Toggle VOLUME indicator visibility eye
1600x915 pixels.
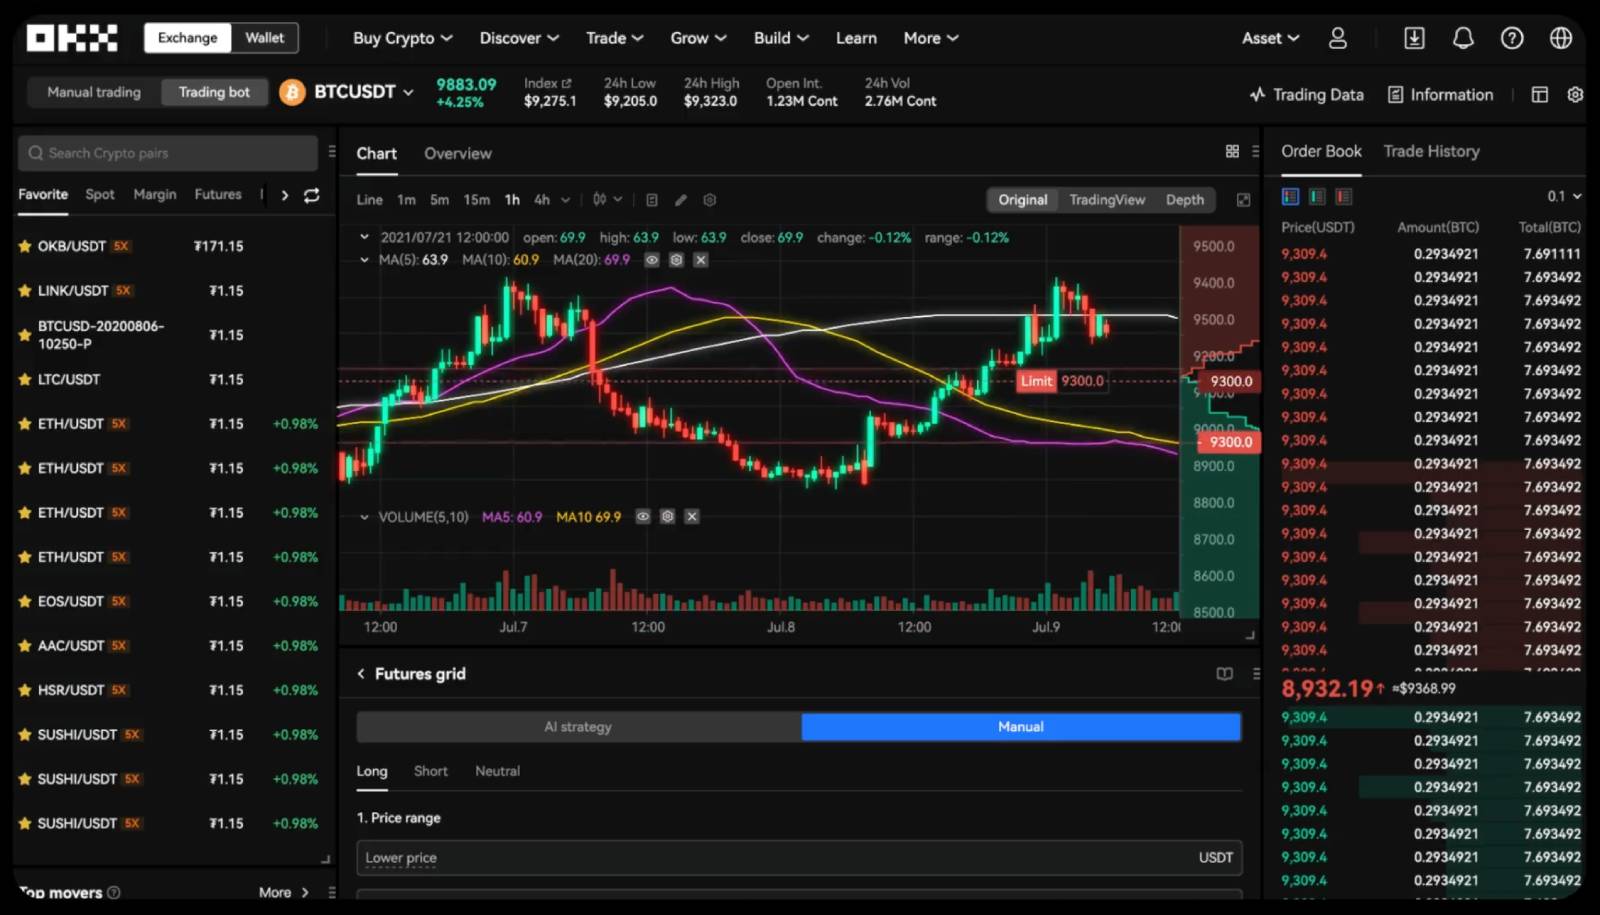(643, 517)
